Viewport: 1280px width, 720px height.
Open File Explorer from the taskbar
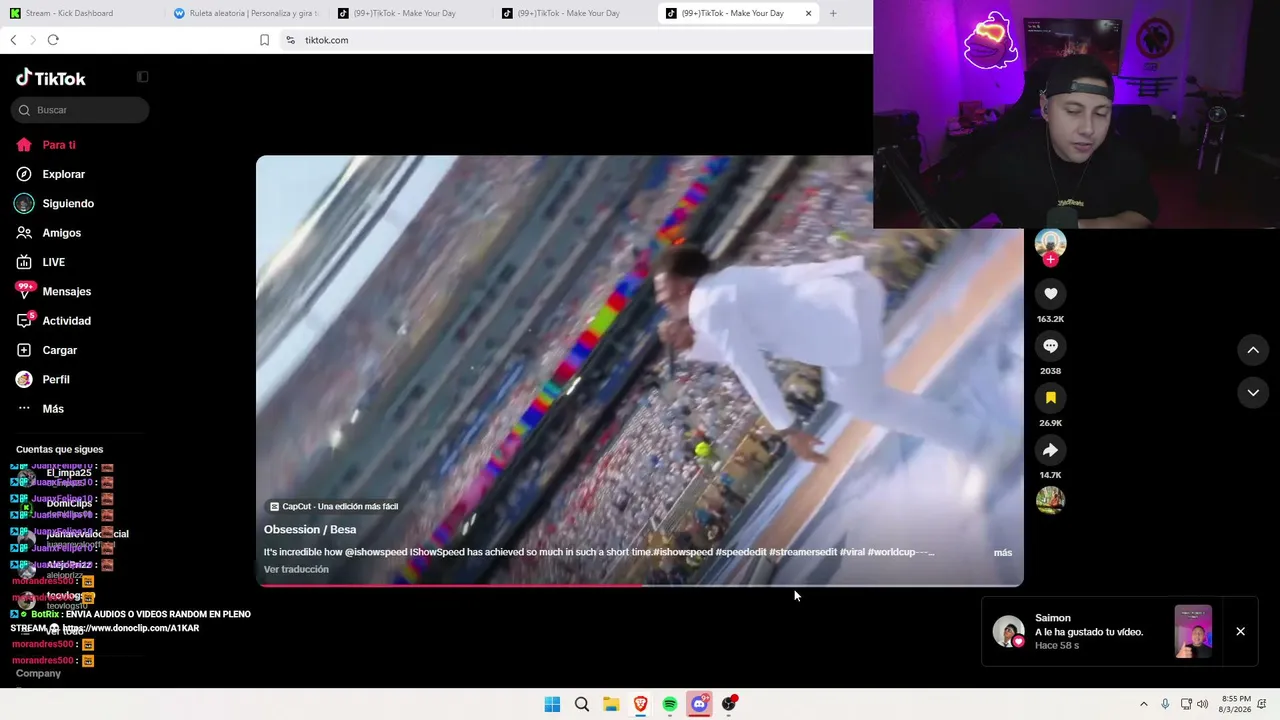[x=611, y=704]
